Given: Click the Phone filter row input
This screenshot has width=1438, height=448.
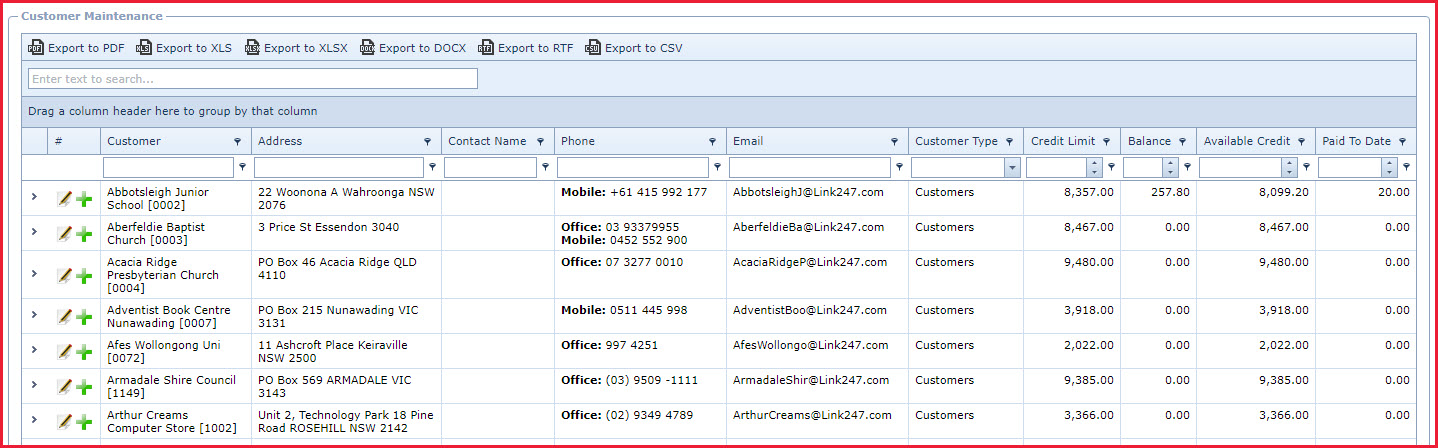Looking at the screenshot, I should tap(633, 168).
